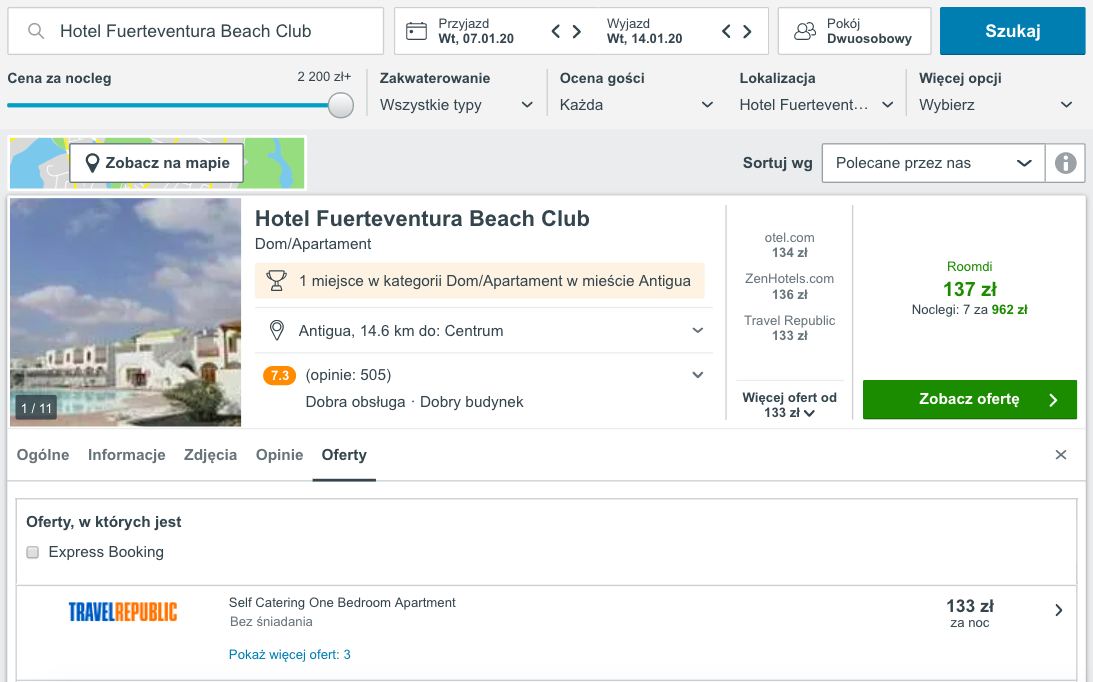The image size is (1093, 682).
Task: Click the location marker icon beside Antigua
Action: coord(277,331)
